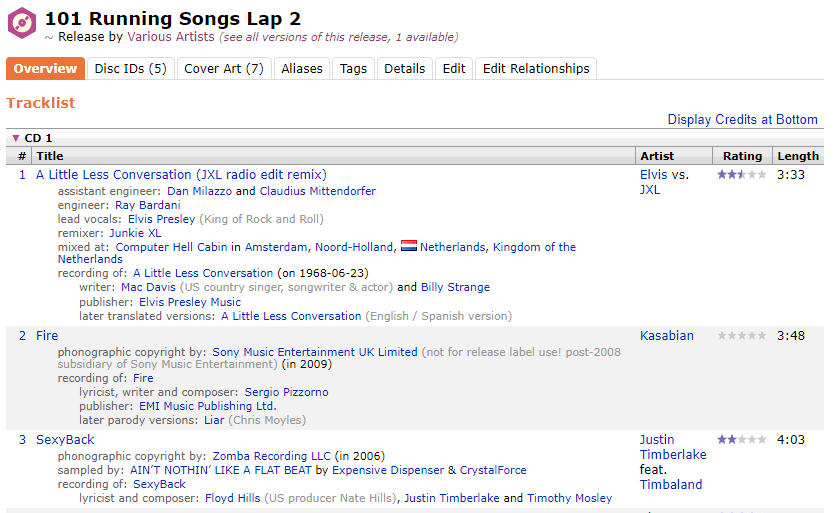
Task: Click the Amsterdam area link
Action: pyautogui.click(x=276, y=247)
